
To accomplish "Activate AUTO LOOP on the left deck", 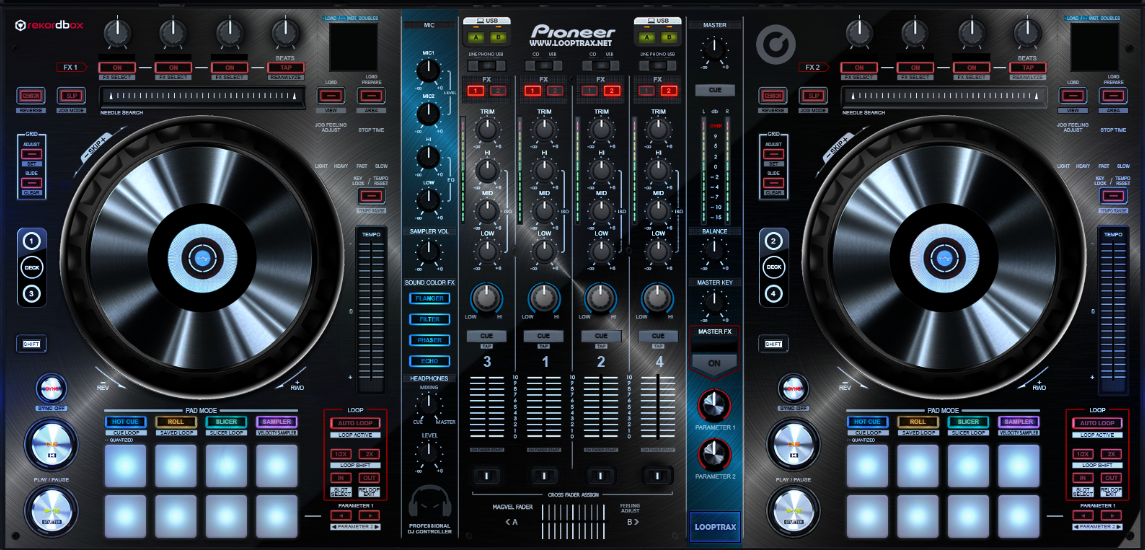I will click(x=354, y=423).
